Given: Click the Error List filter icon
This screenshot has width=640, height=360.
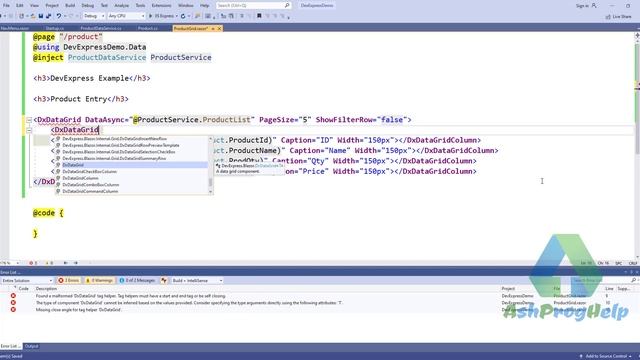Looking at the screenshot, I should click(164, 281).
